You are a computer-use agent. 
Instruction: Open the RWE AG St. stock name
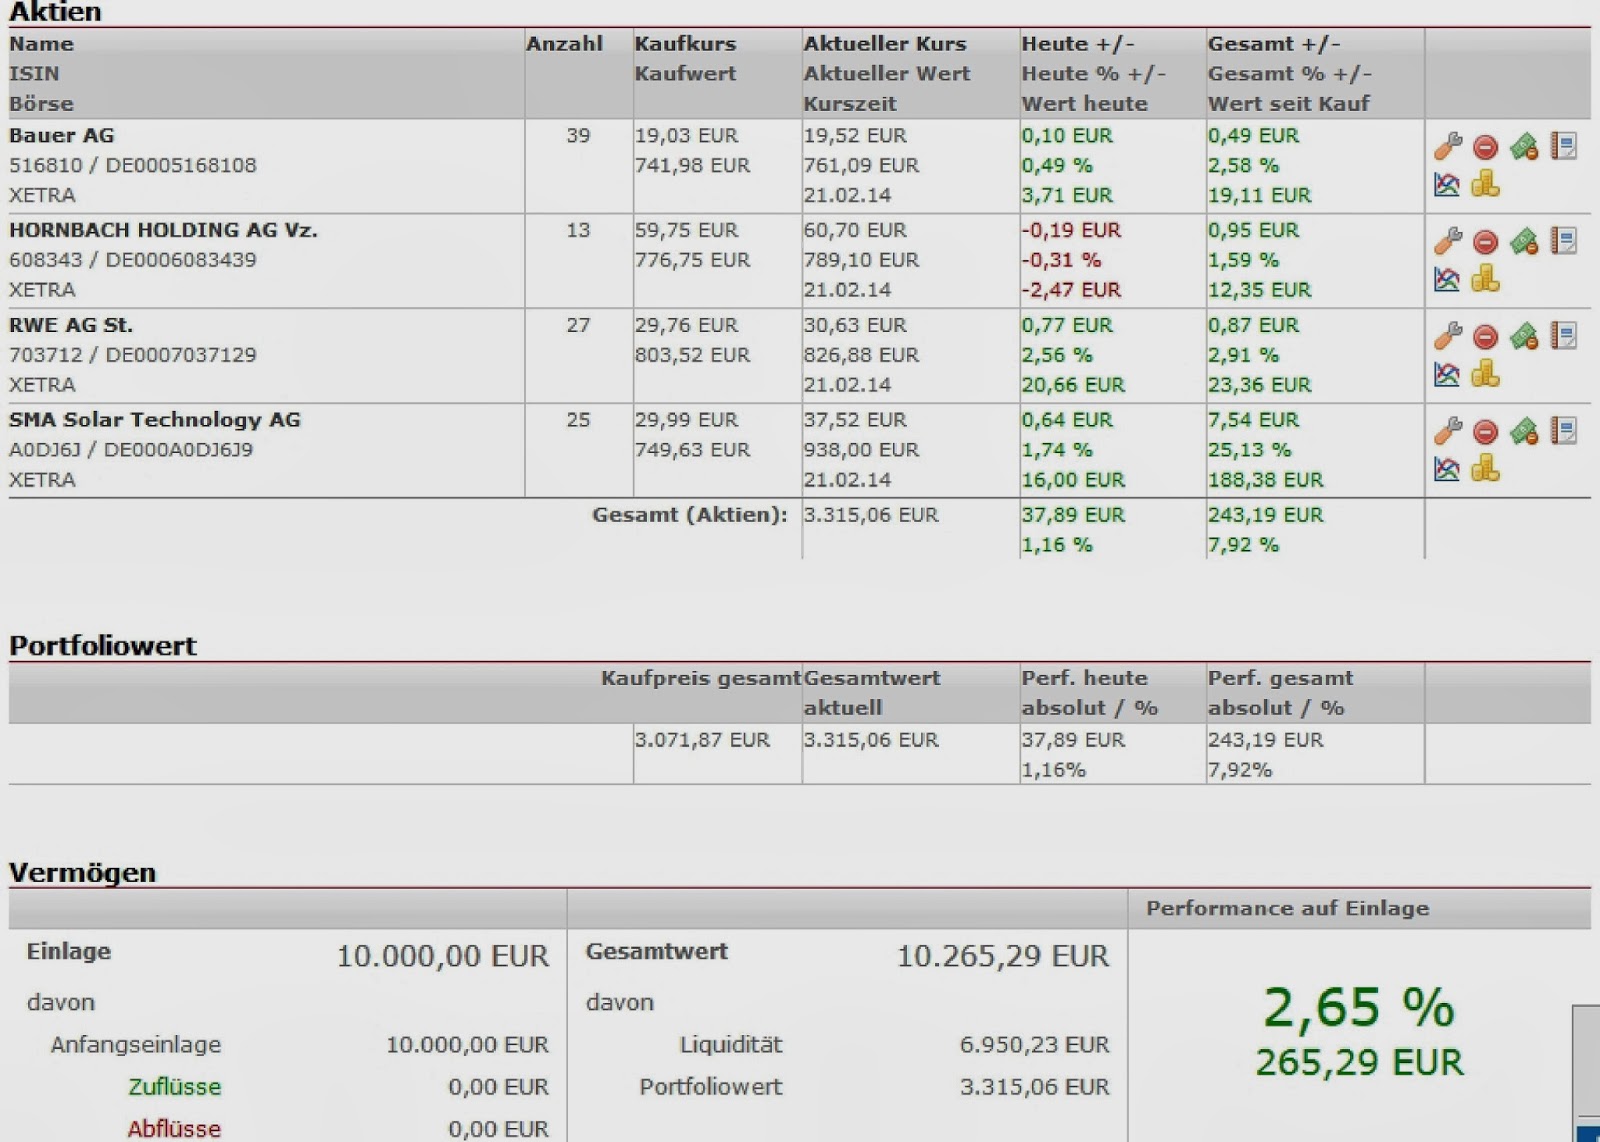[x=71, y=325]
